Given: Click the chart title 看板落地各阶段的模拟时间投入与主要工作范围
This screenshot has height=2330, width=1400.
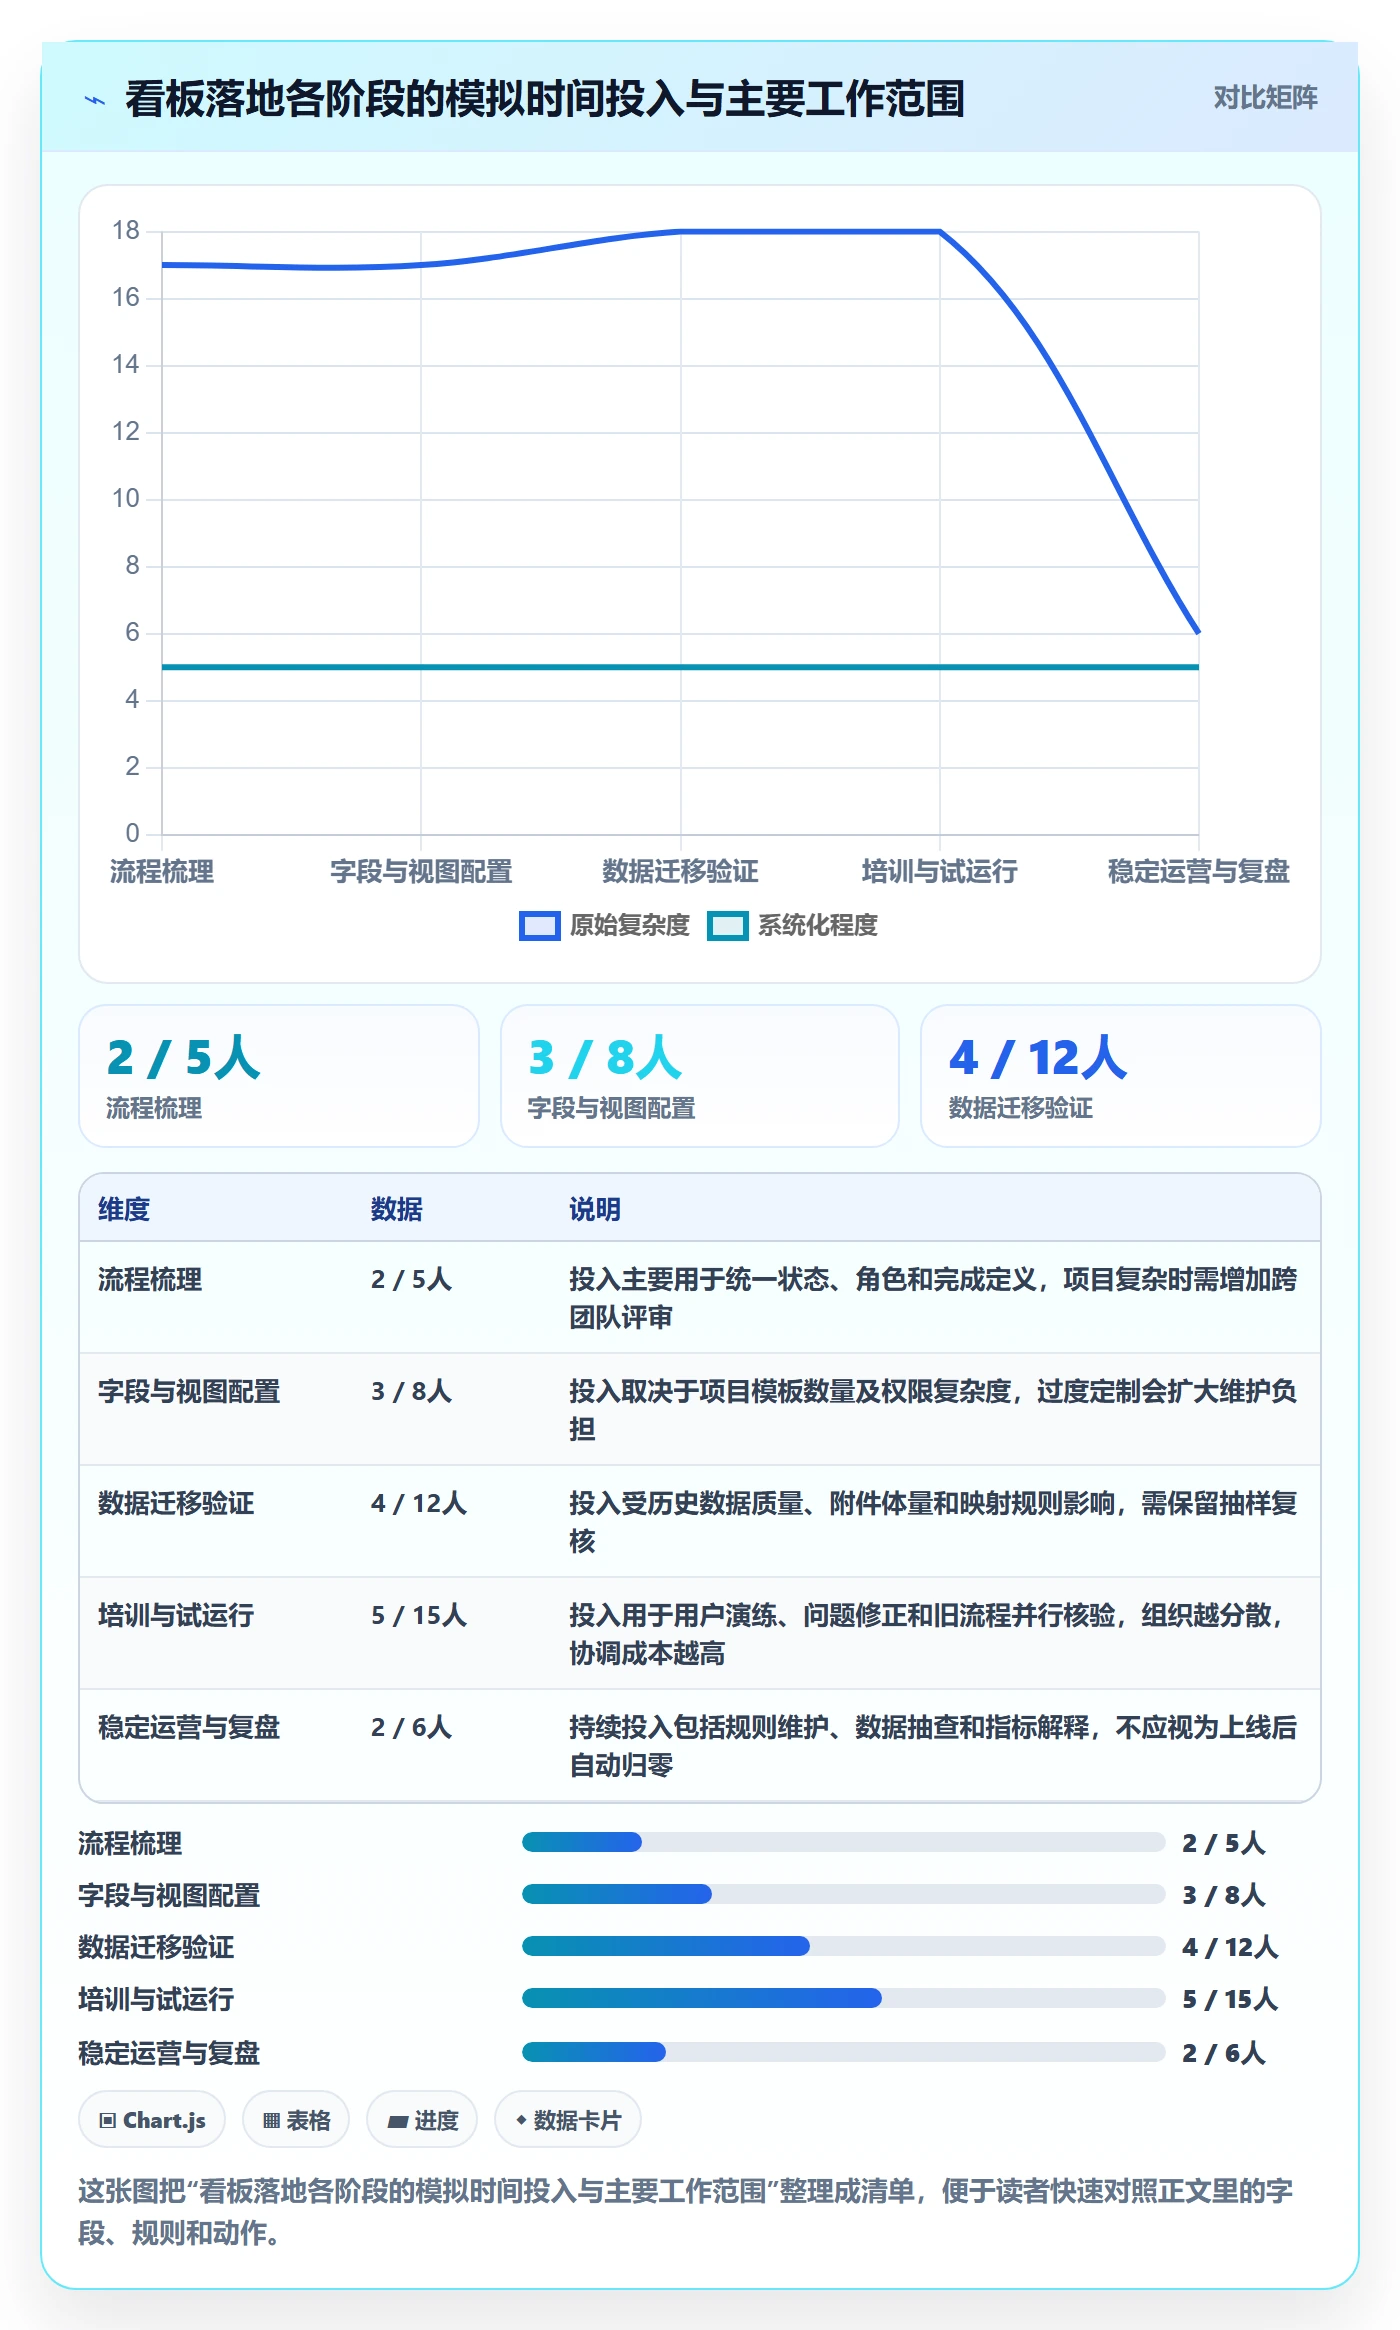Looking at the screenshot, I should point(545,99).
